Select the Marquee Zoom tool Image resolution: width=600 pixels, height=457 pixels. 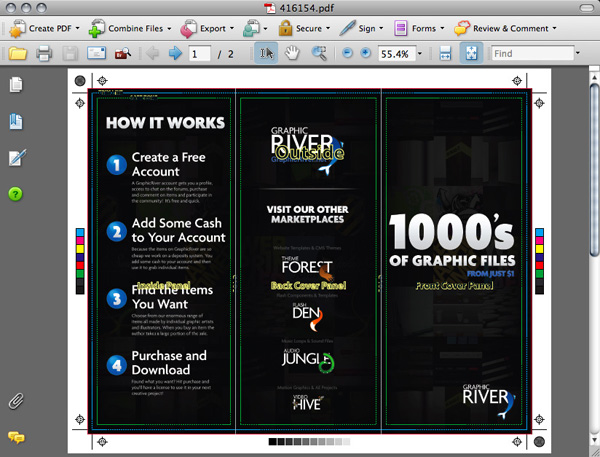click(x=319, y=53)
